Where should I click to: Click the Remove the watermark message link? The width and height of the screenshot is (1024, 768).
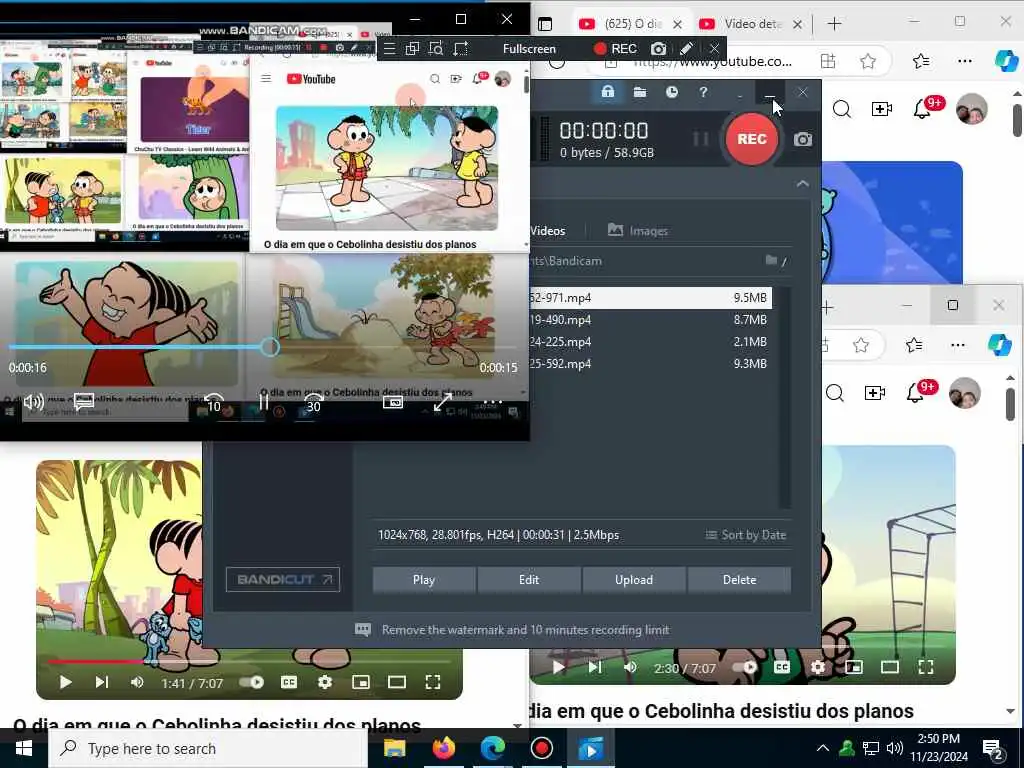[x=525, y=630]
